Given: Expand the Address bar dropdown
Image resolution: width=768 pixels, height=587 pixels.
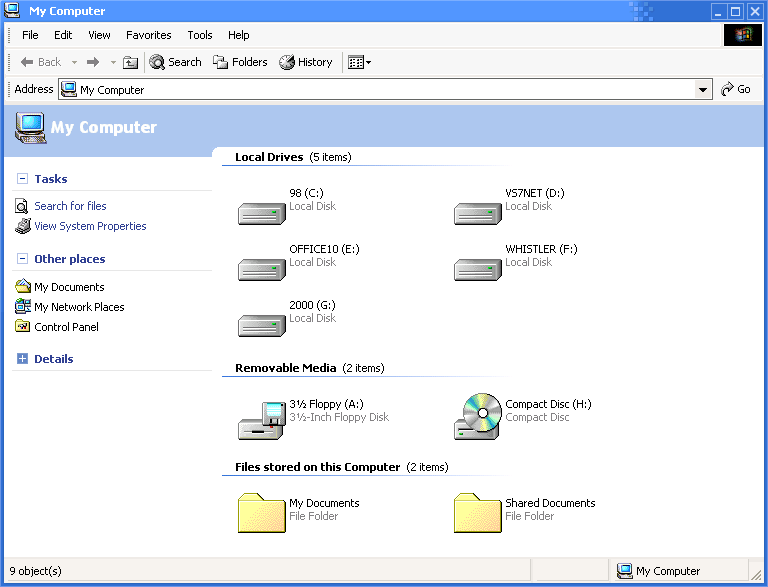Looking at the screenshot, I should [703, 90].
